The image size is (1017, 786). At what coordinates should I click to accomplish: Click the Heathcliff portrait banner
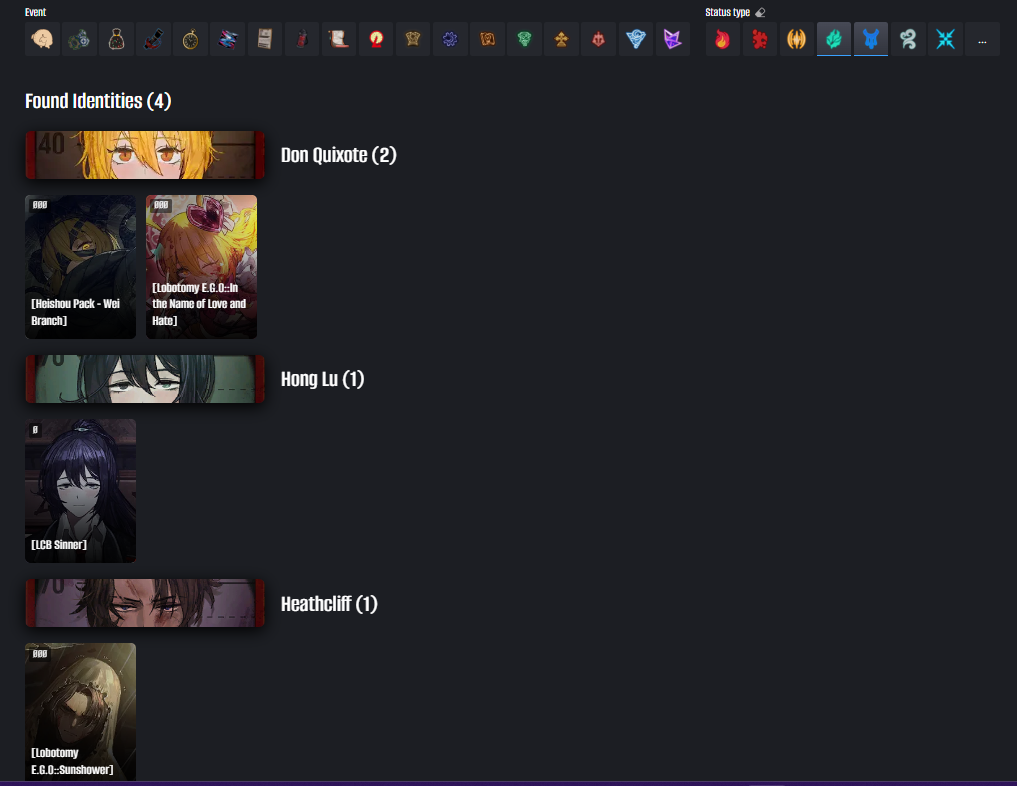coord(145,603)
